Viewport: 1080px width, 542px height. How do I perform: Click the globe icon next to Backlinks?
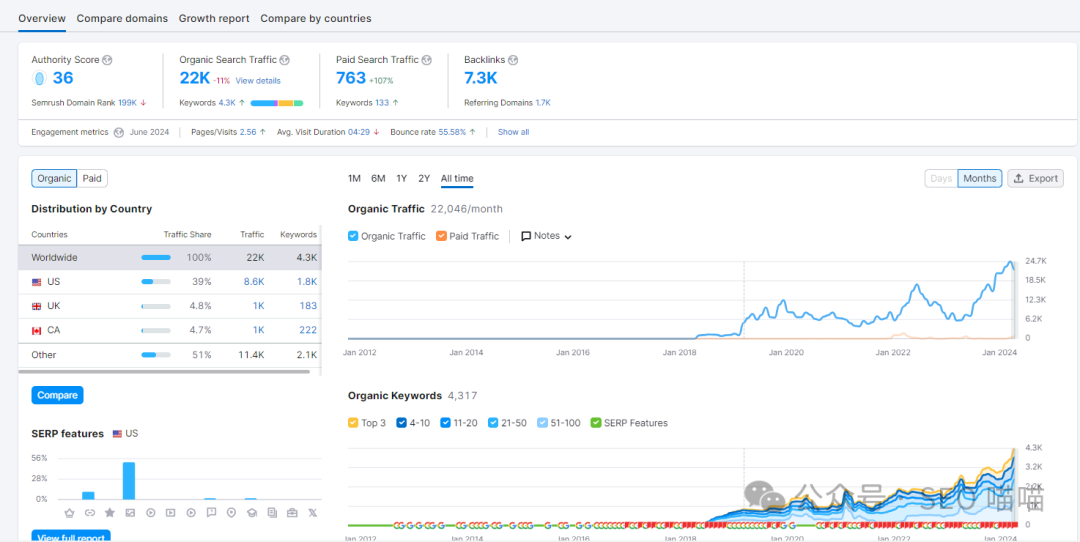[513, 60]
